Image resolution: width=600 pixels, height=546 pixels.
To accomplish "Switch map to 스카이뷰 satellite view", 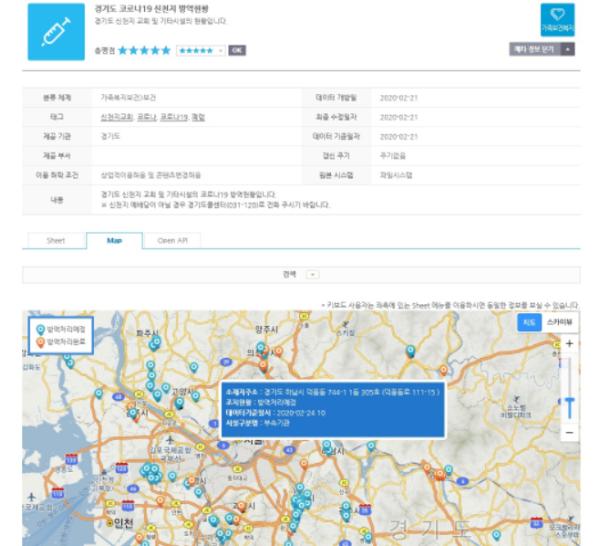I will click(x=560, y=323).
